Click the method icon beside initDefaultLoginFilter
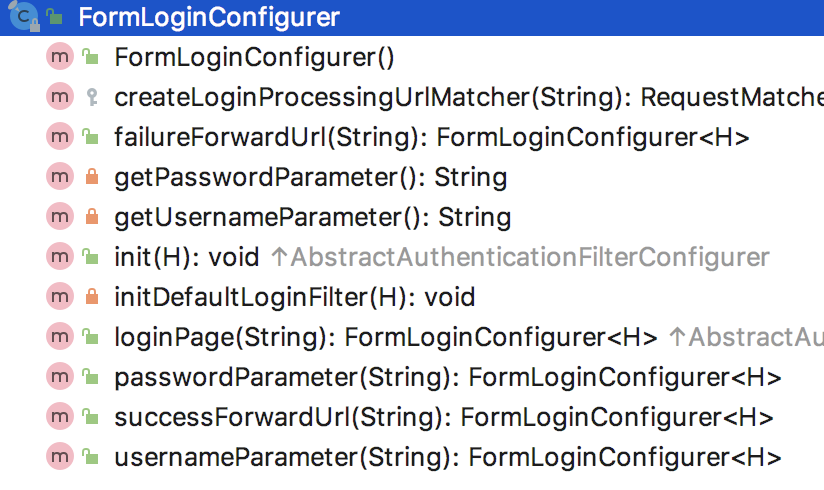 coord(60,297)
